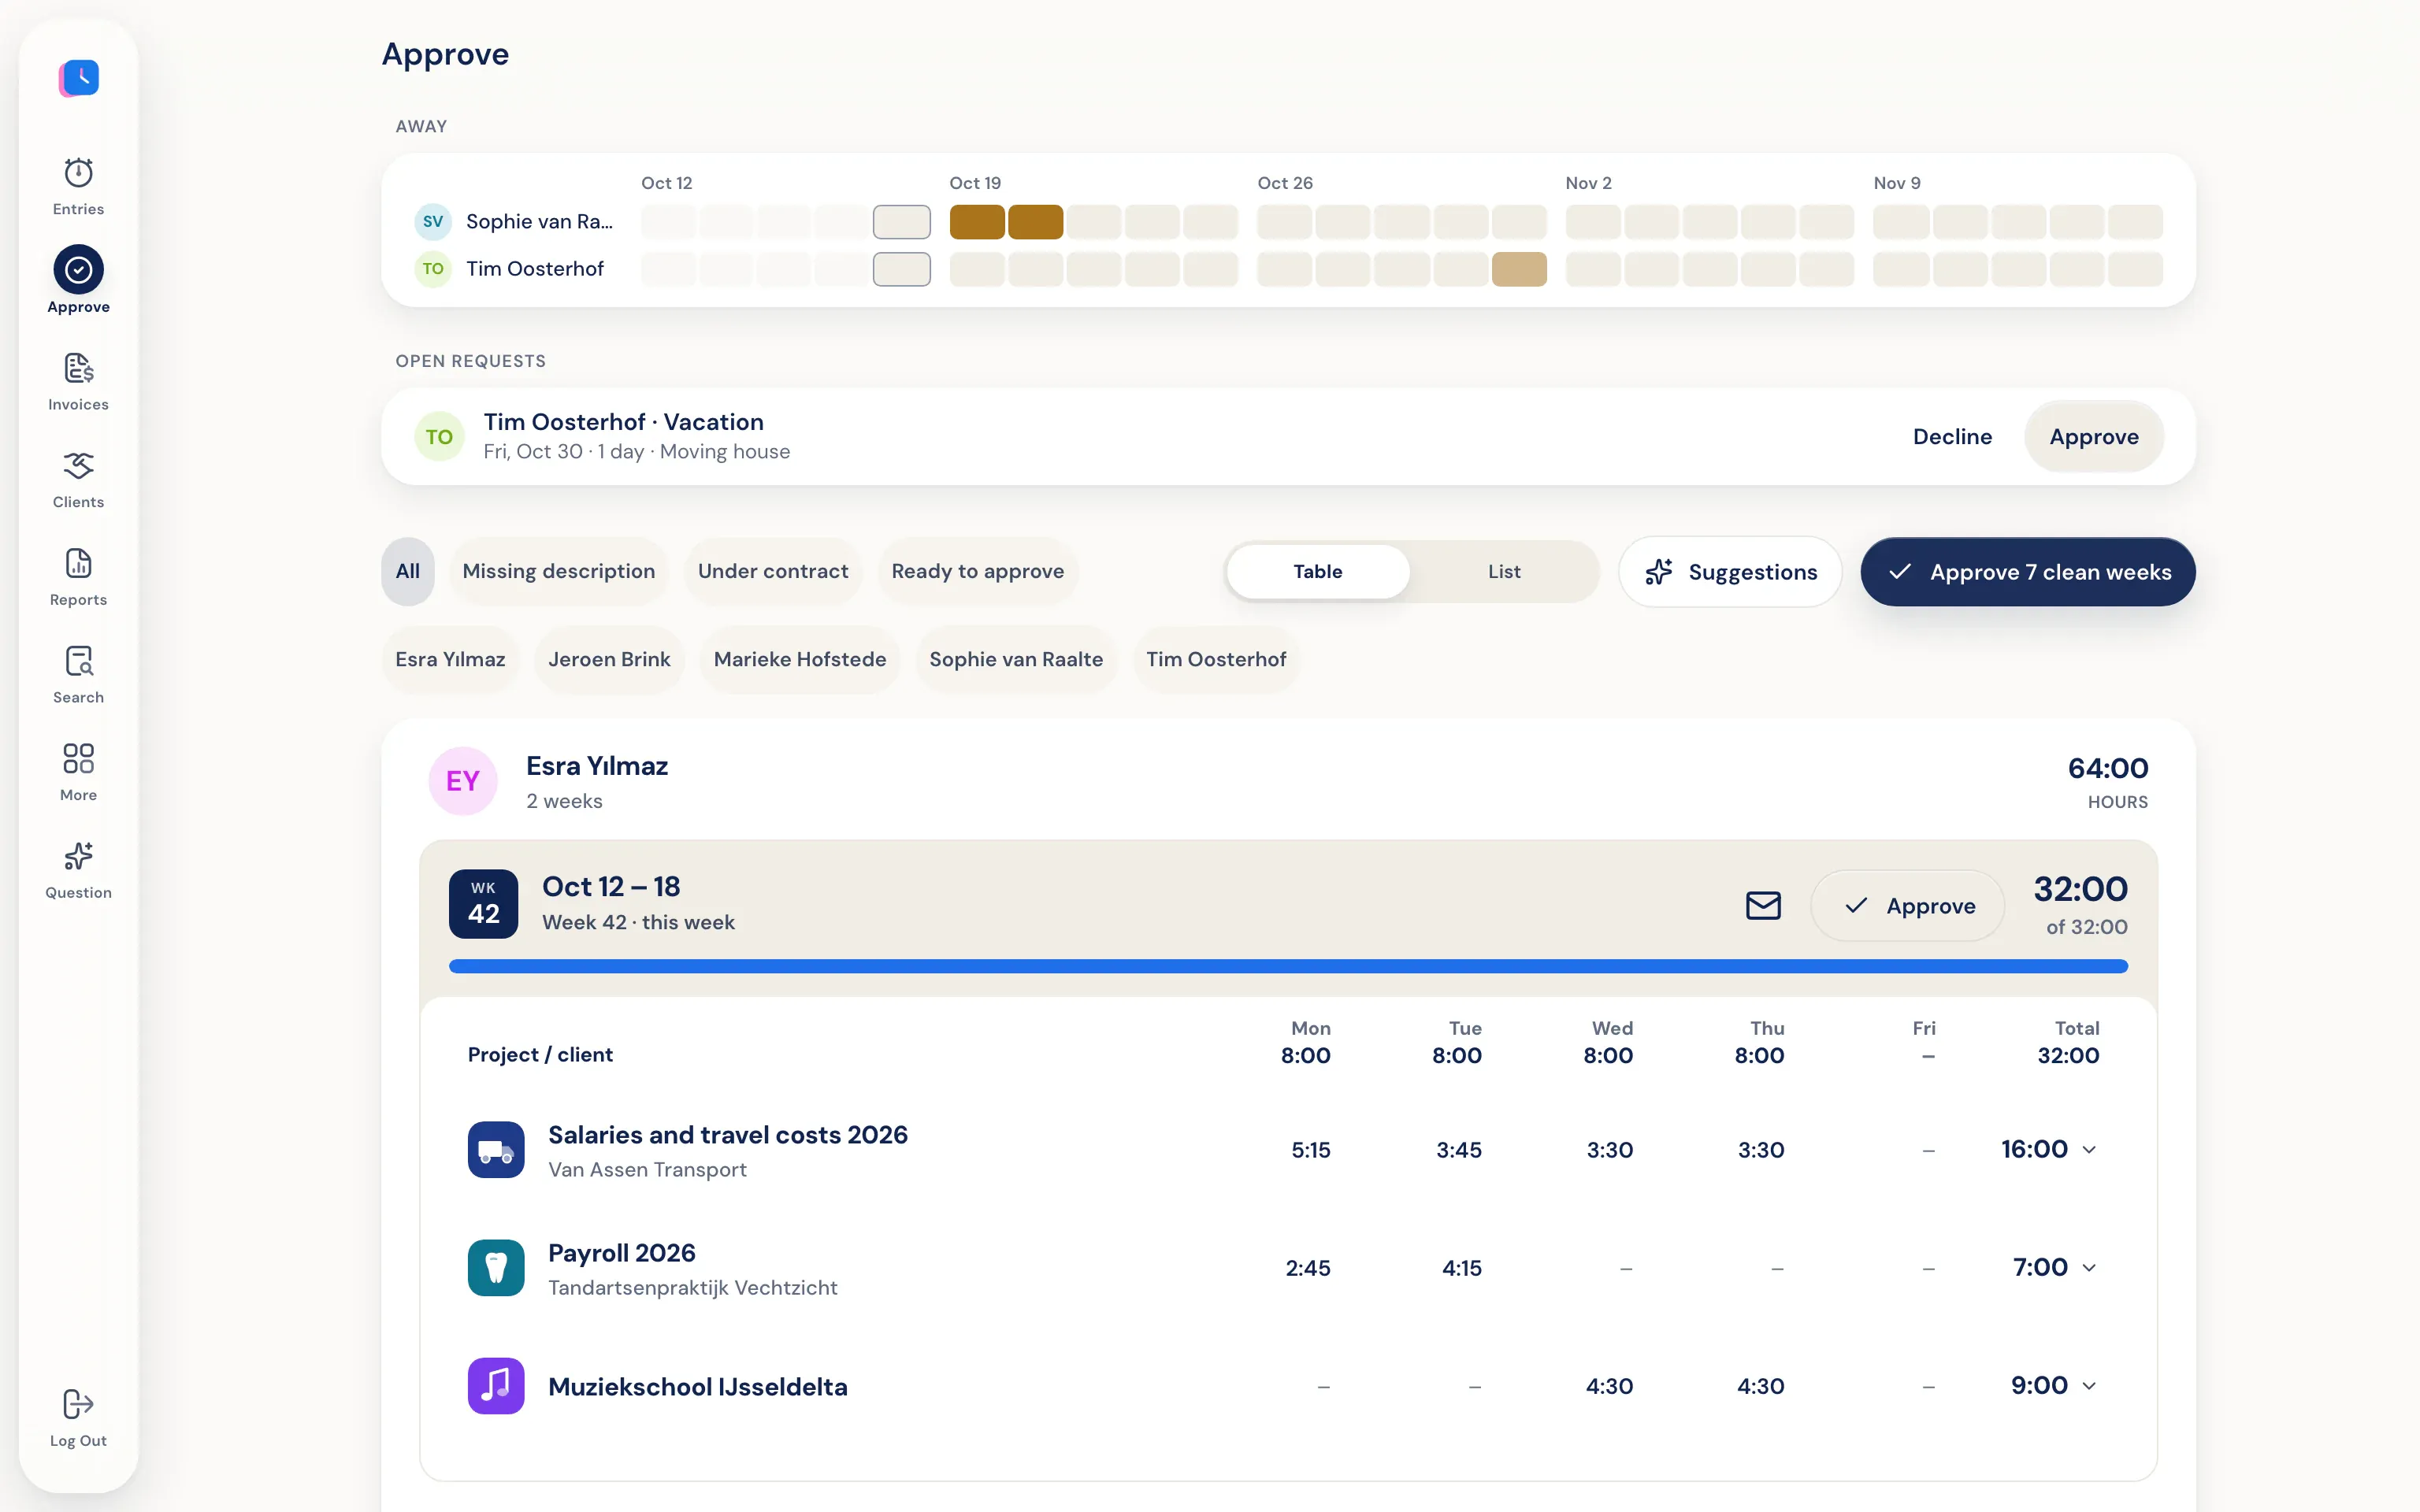Expand the Muziekschool IJsseldelta row chevron
This screenshot has height=1512, width=2420.
pos(2089,1385)
